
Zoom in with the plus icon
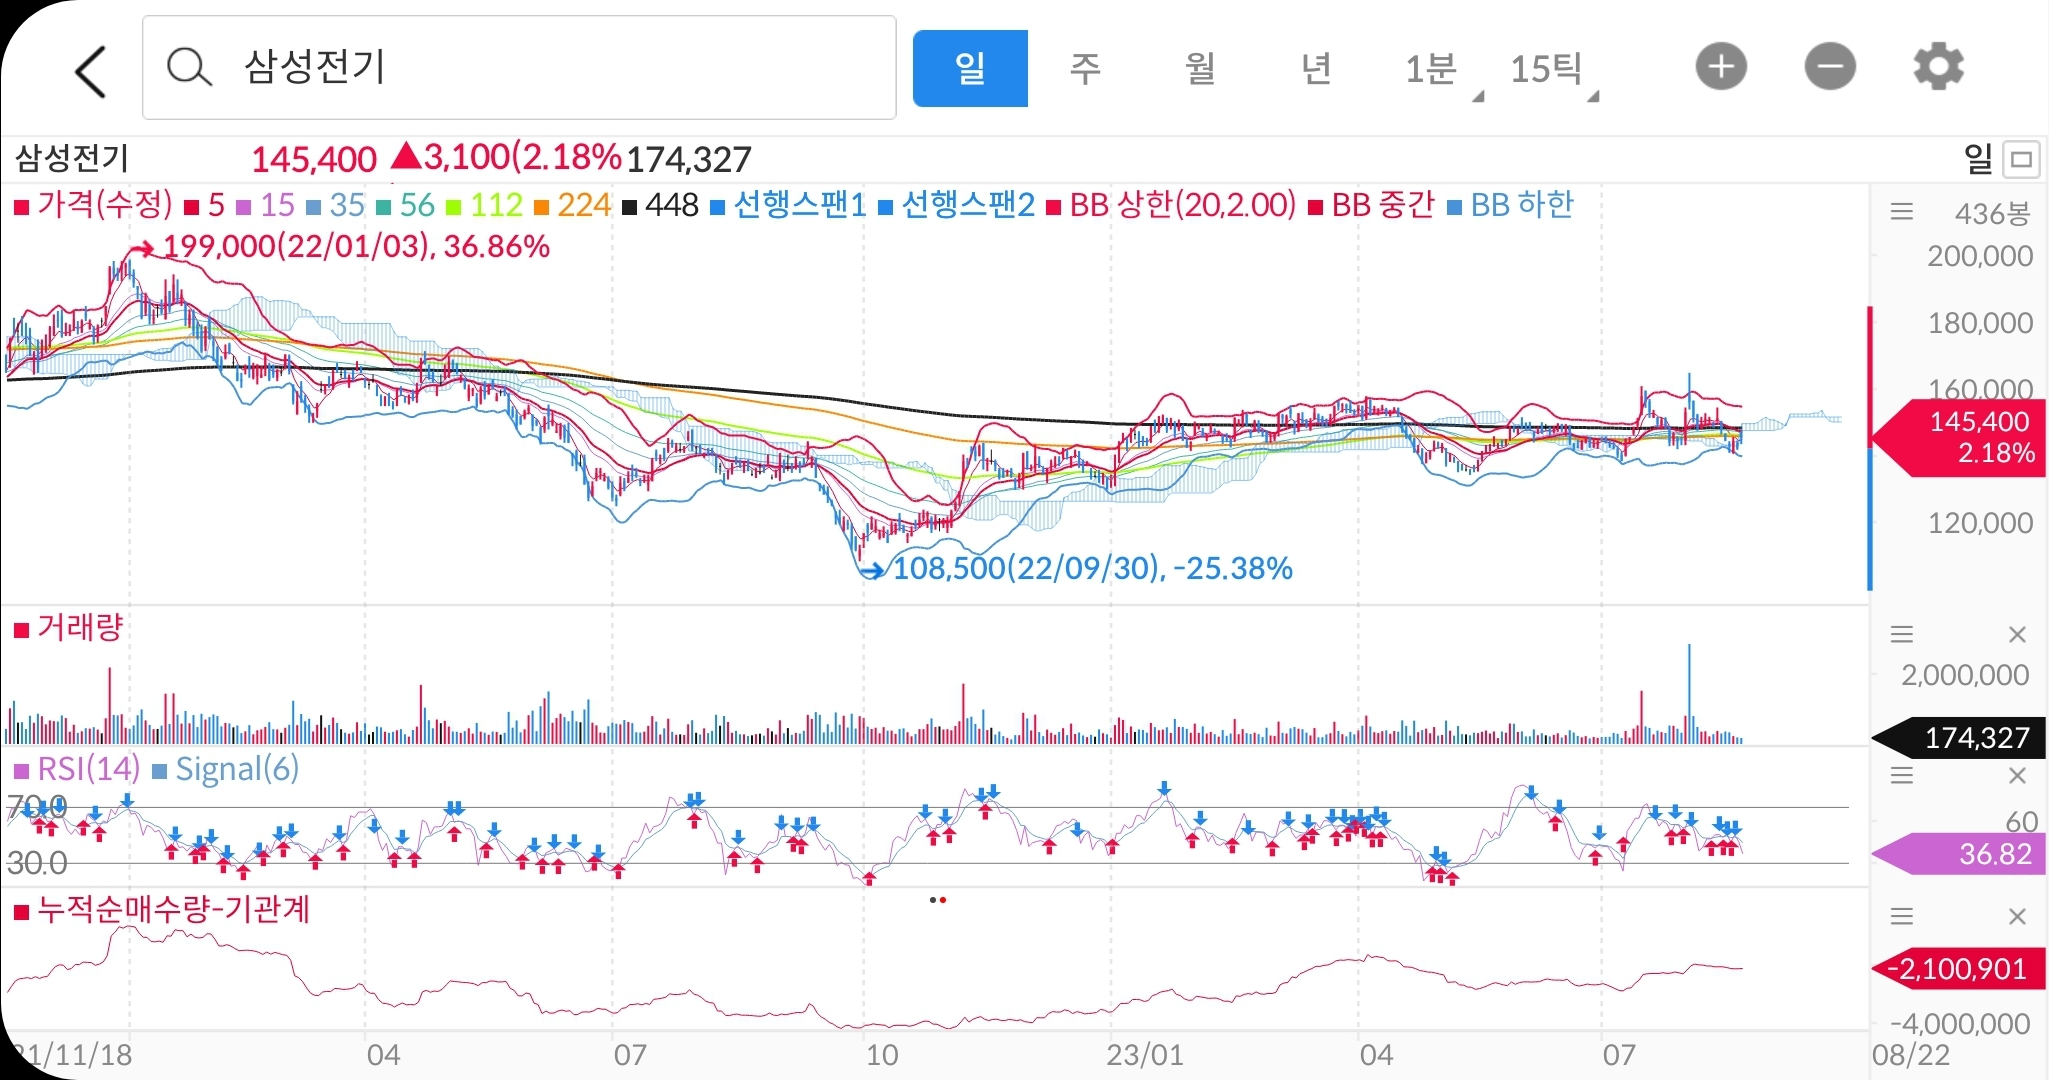[x=1721, y=67]
